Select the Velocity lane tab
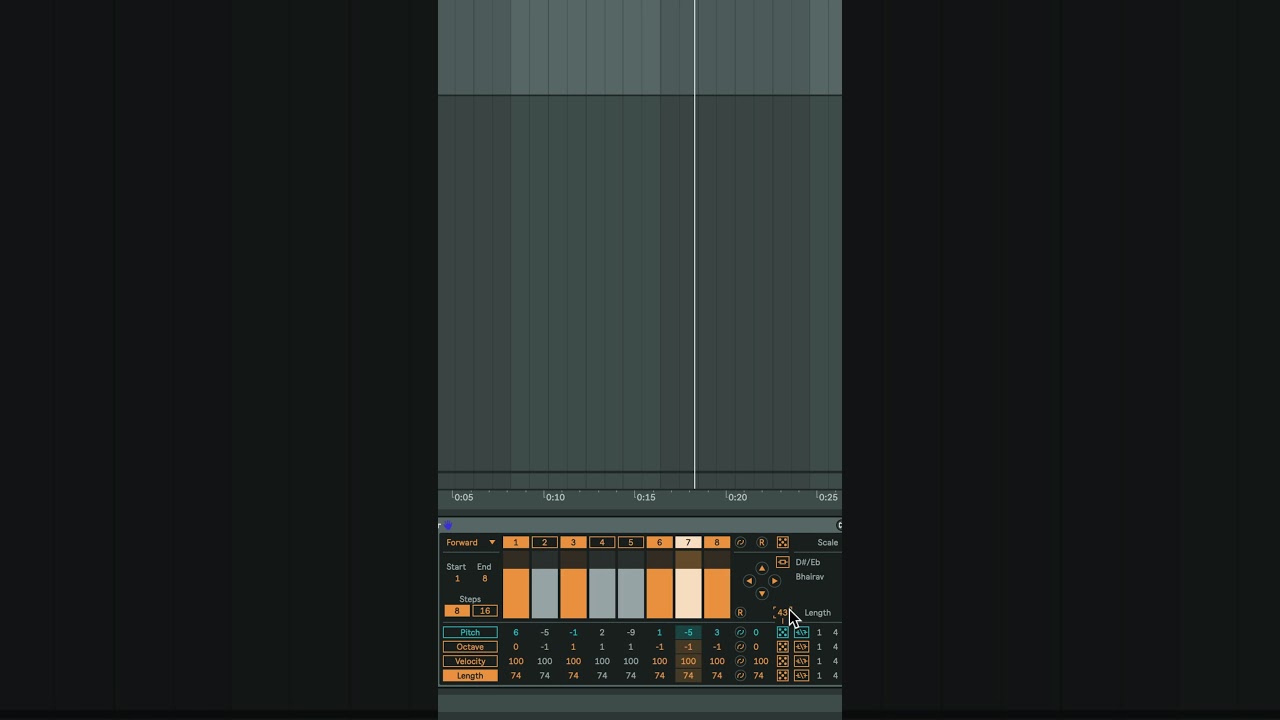Image resolution: width=1280 pixels, height=720 pixels. point(470,661)
